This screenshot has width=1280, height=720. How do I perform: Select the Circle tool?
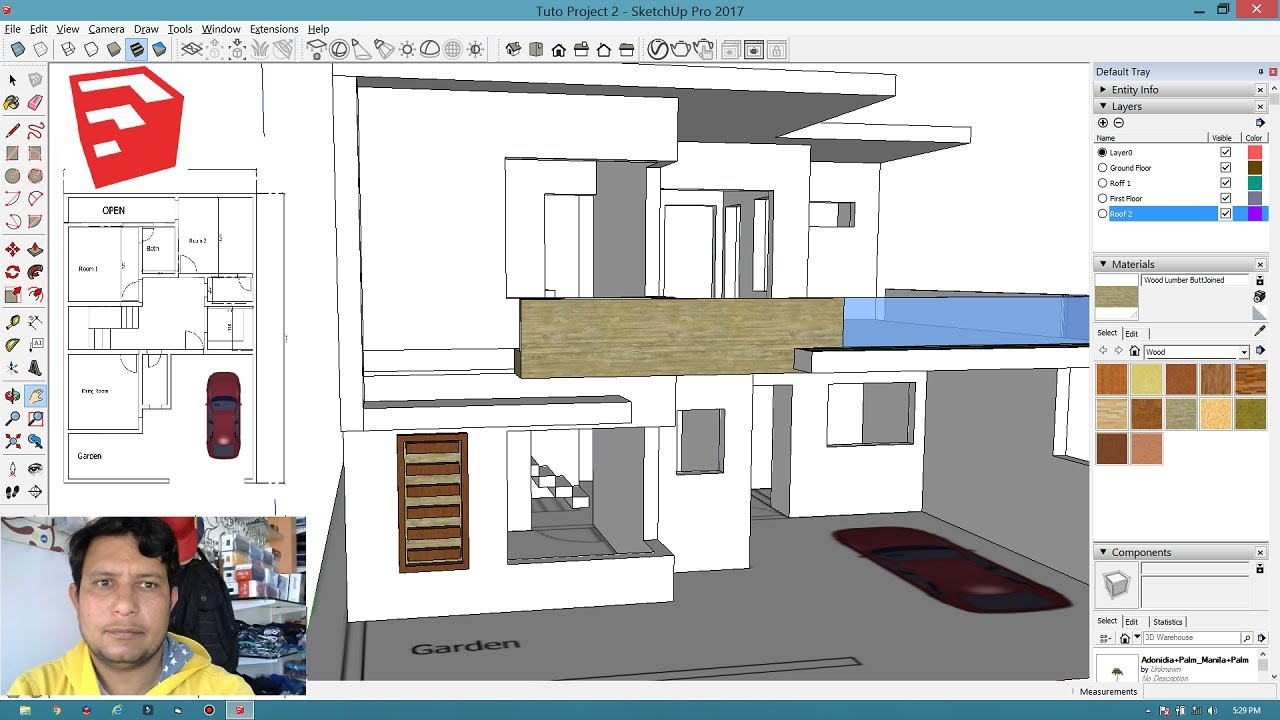coord(12,176)
